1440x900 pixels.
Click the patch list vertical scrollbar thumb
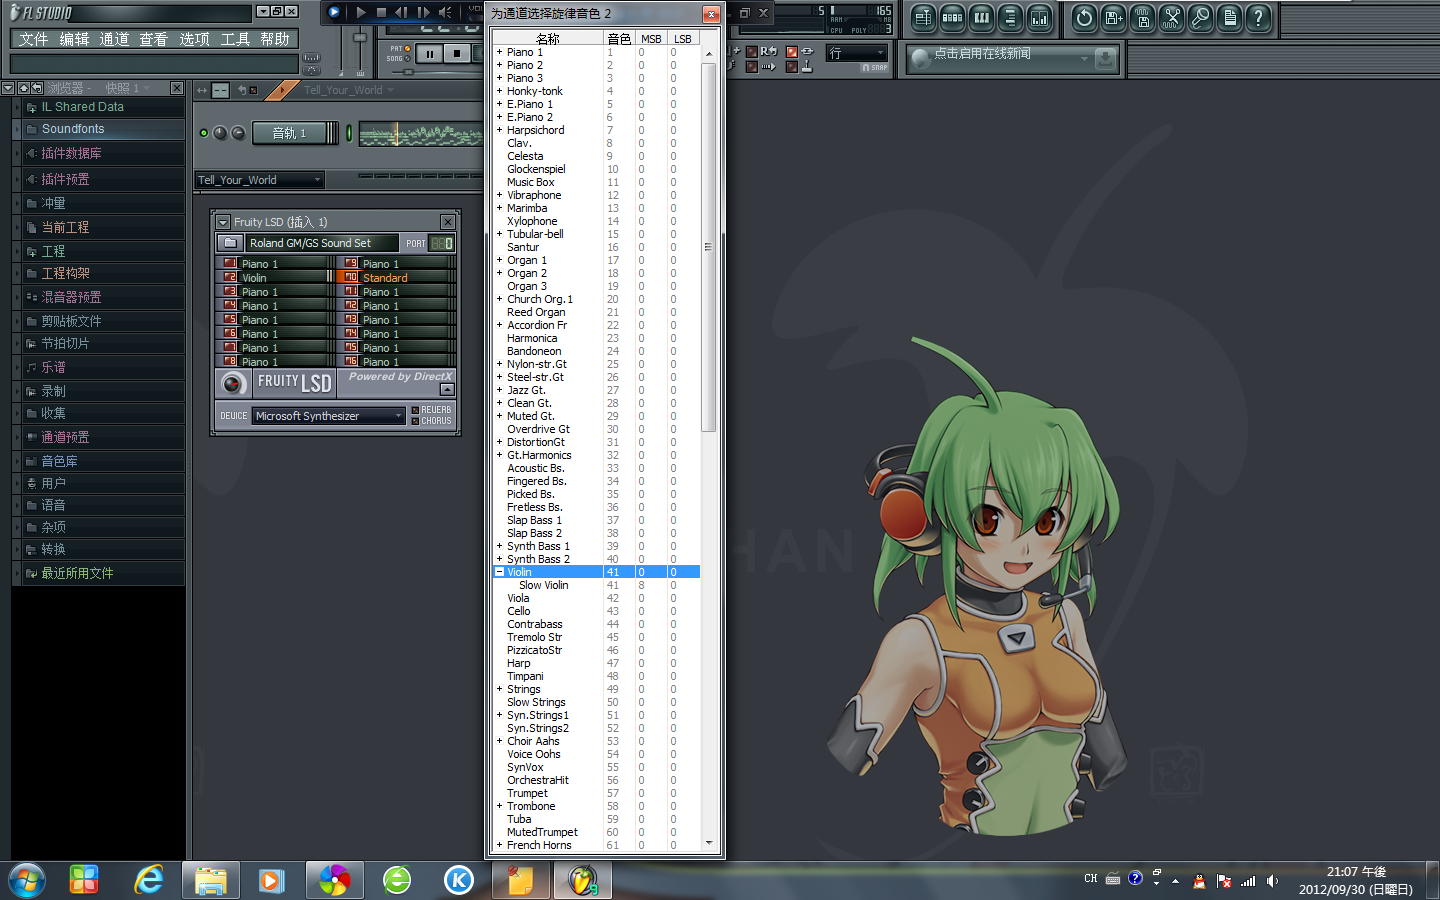tap(709, 247)
